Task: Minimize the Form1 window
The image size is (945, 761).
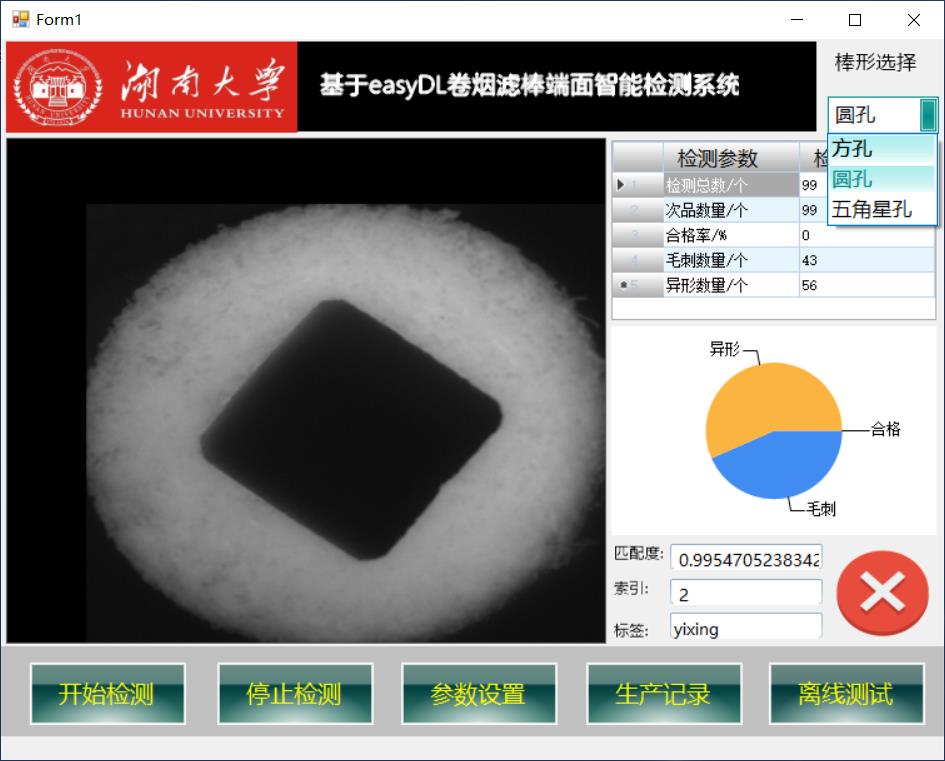Action: point(797,20)
